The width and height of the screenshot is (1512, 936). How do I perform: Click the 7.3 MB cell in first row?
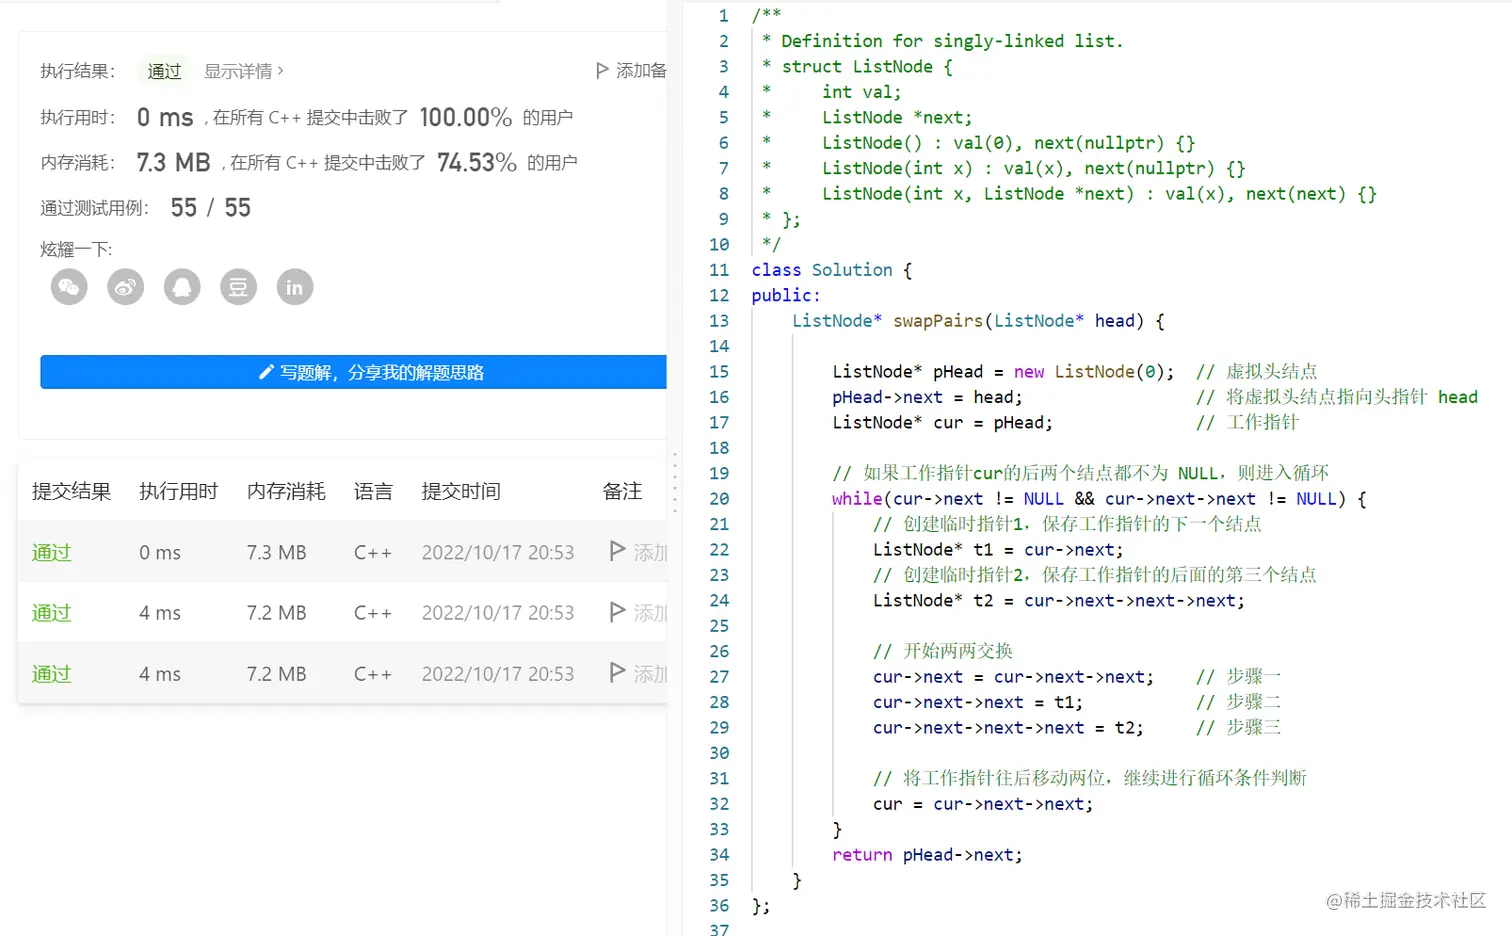pyautogui.click(x=276, y=552)
